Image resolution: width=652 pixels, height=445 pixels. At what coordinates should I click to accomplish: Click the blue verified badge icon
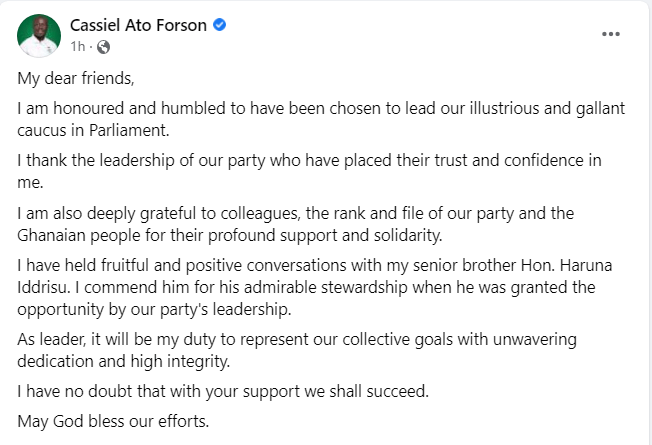point(220,25)
